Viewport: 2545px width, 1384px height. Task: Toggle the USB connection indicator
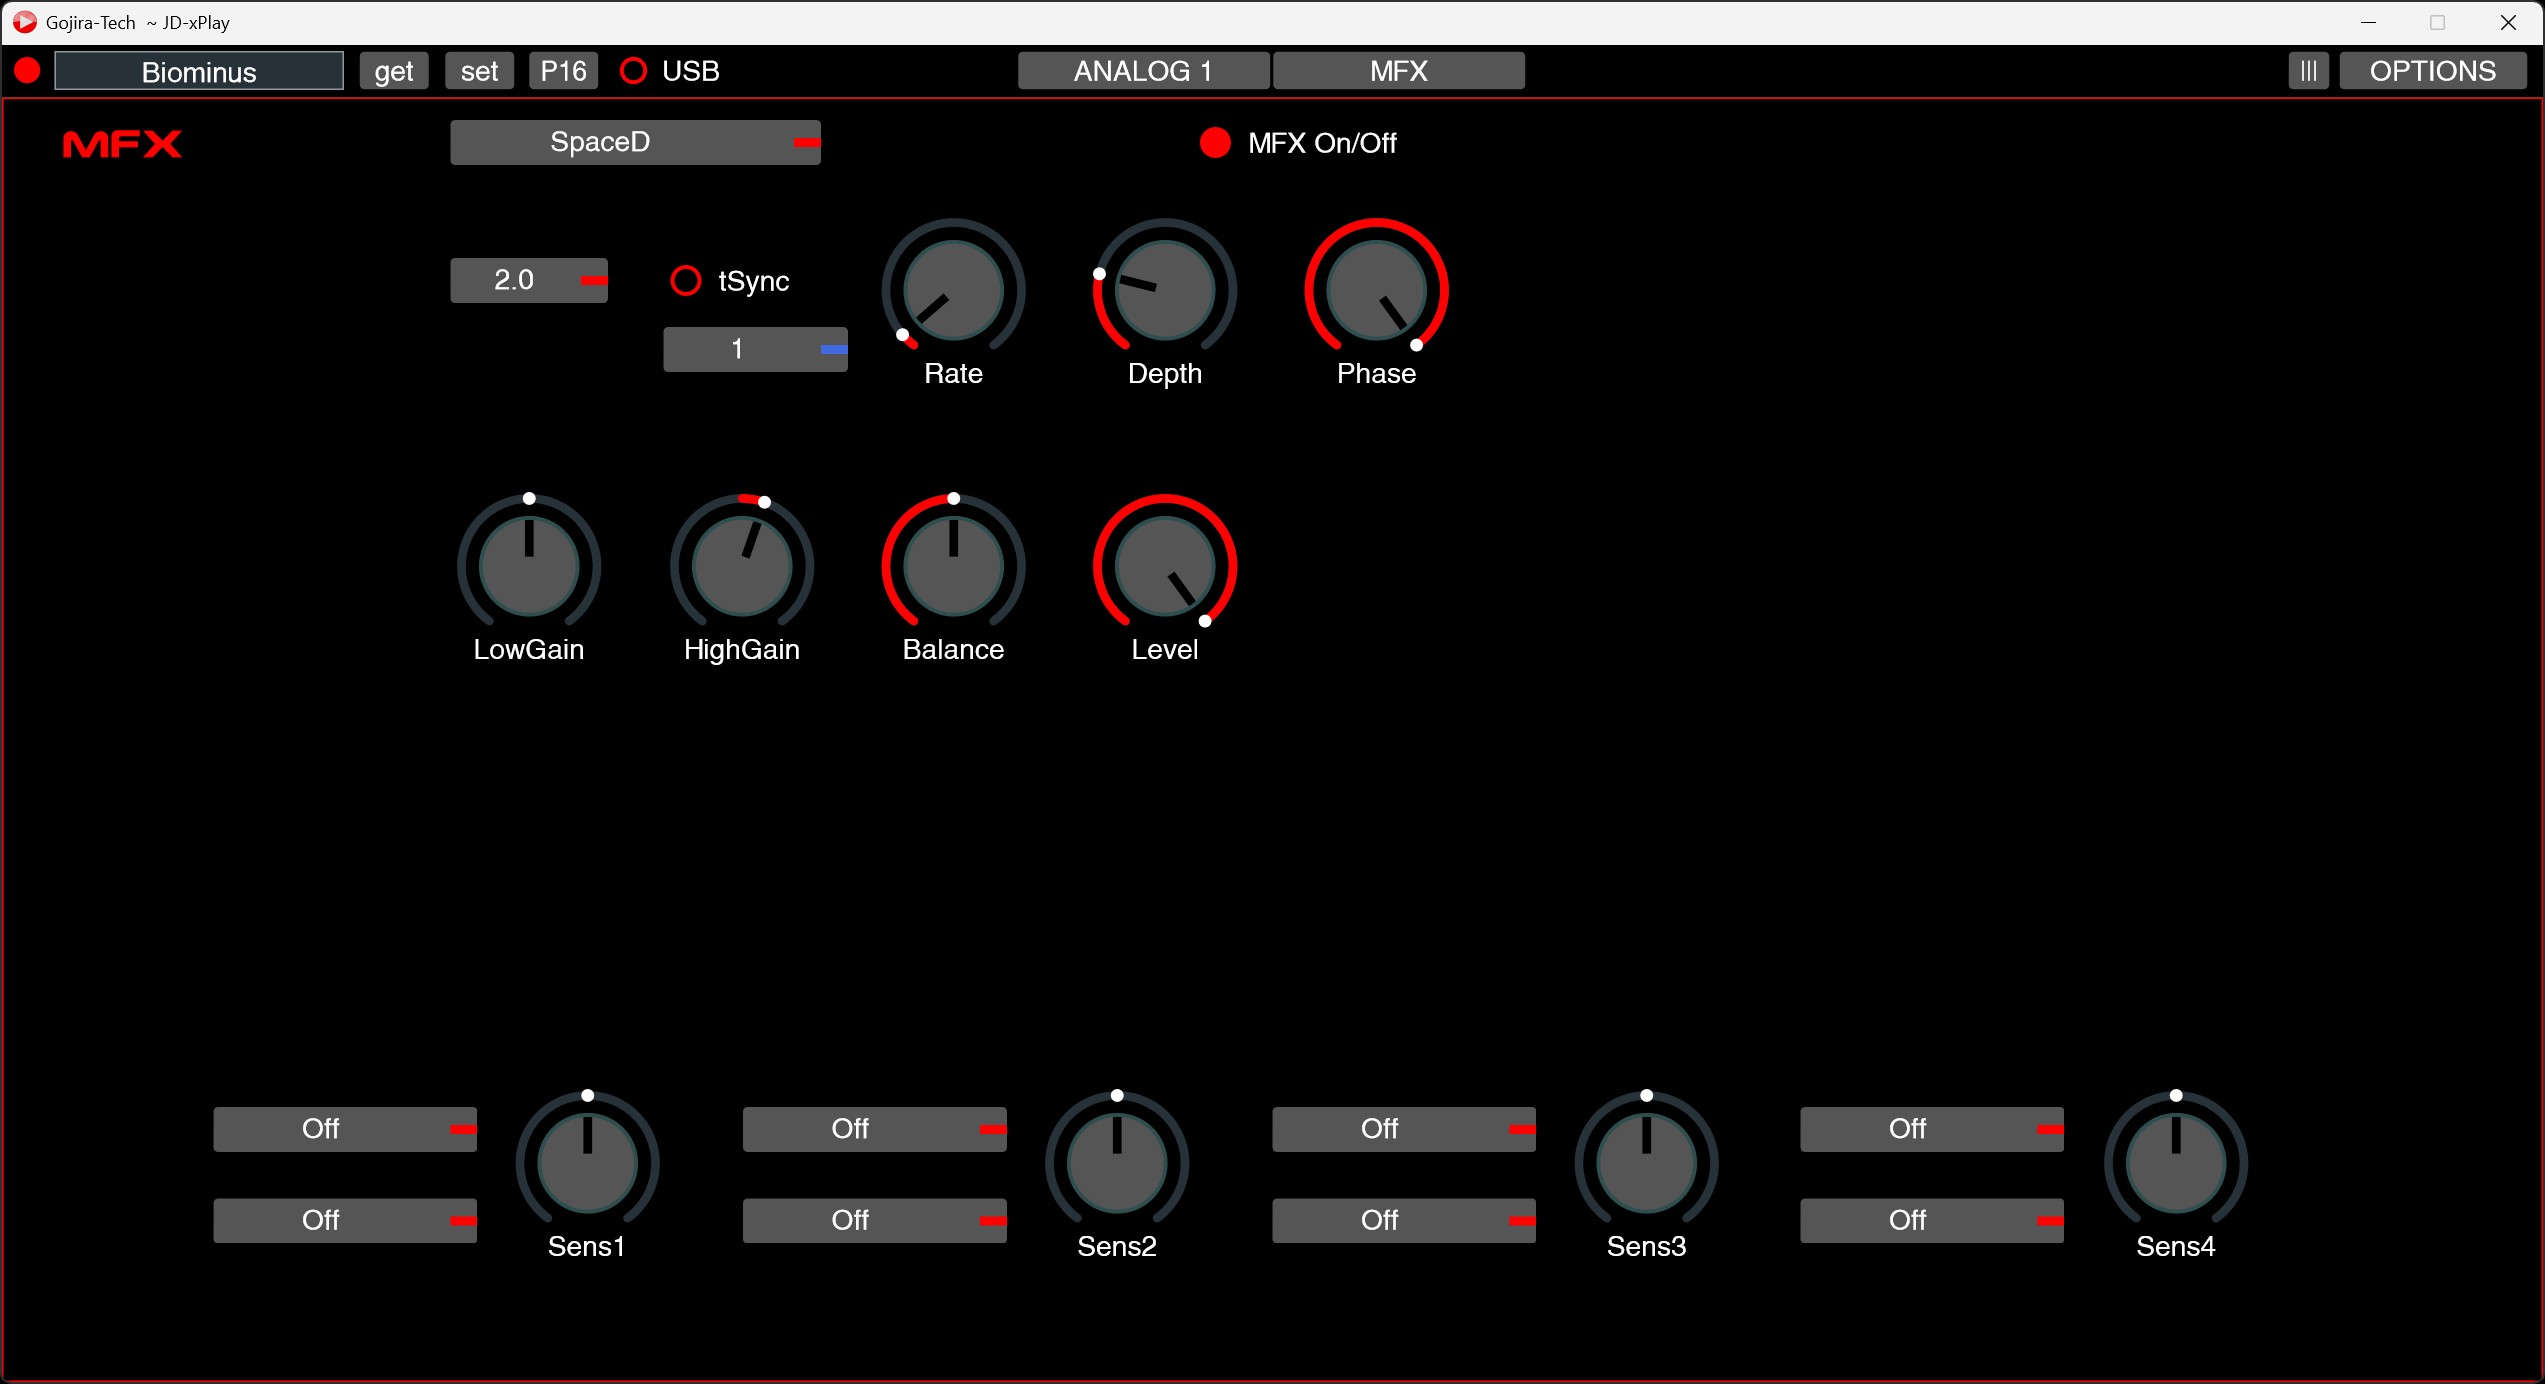coord(633,71)
